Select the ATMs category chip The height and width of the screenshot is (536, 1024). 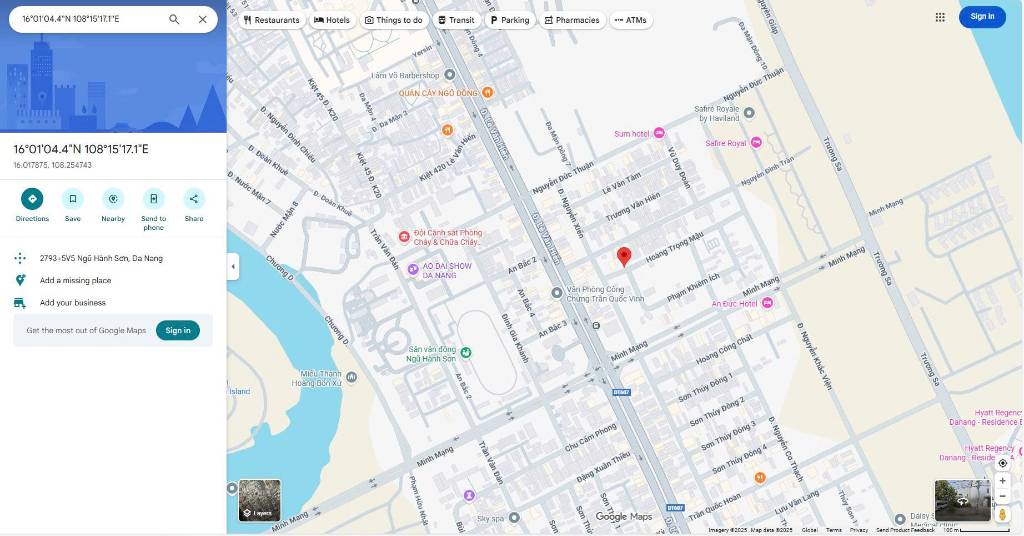tap(631, 20)
